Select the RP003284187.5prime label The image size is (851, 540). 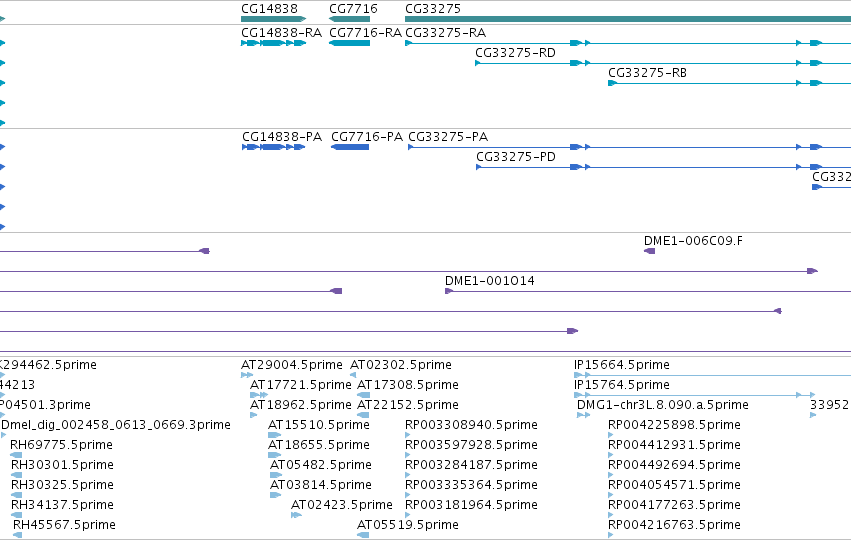471,465
